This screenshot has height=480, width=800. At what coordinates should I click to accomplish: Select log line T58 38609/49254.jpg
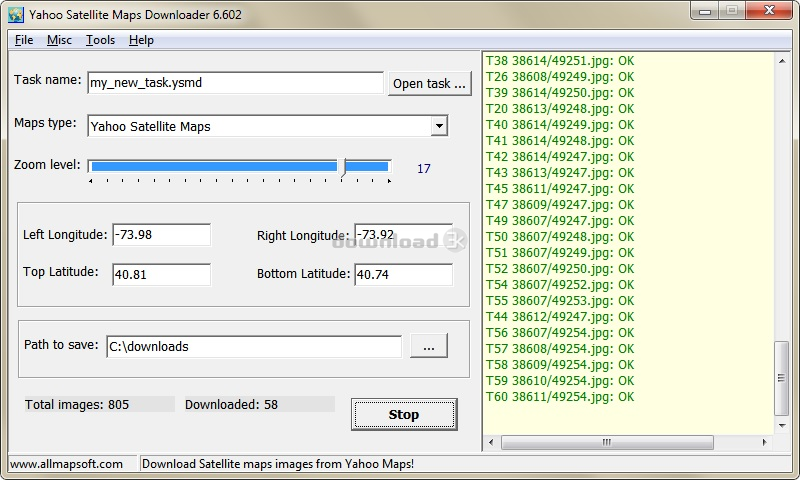(x=560, y=365)
